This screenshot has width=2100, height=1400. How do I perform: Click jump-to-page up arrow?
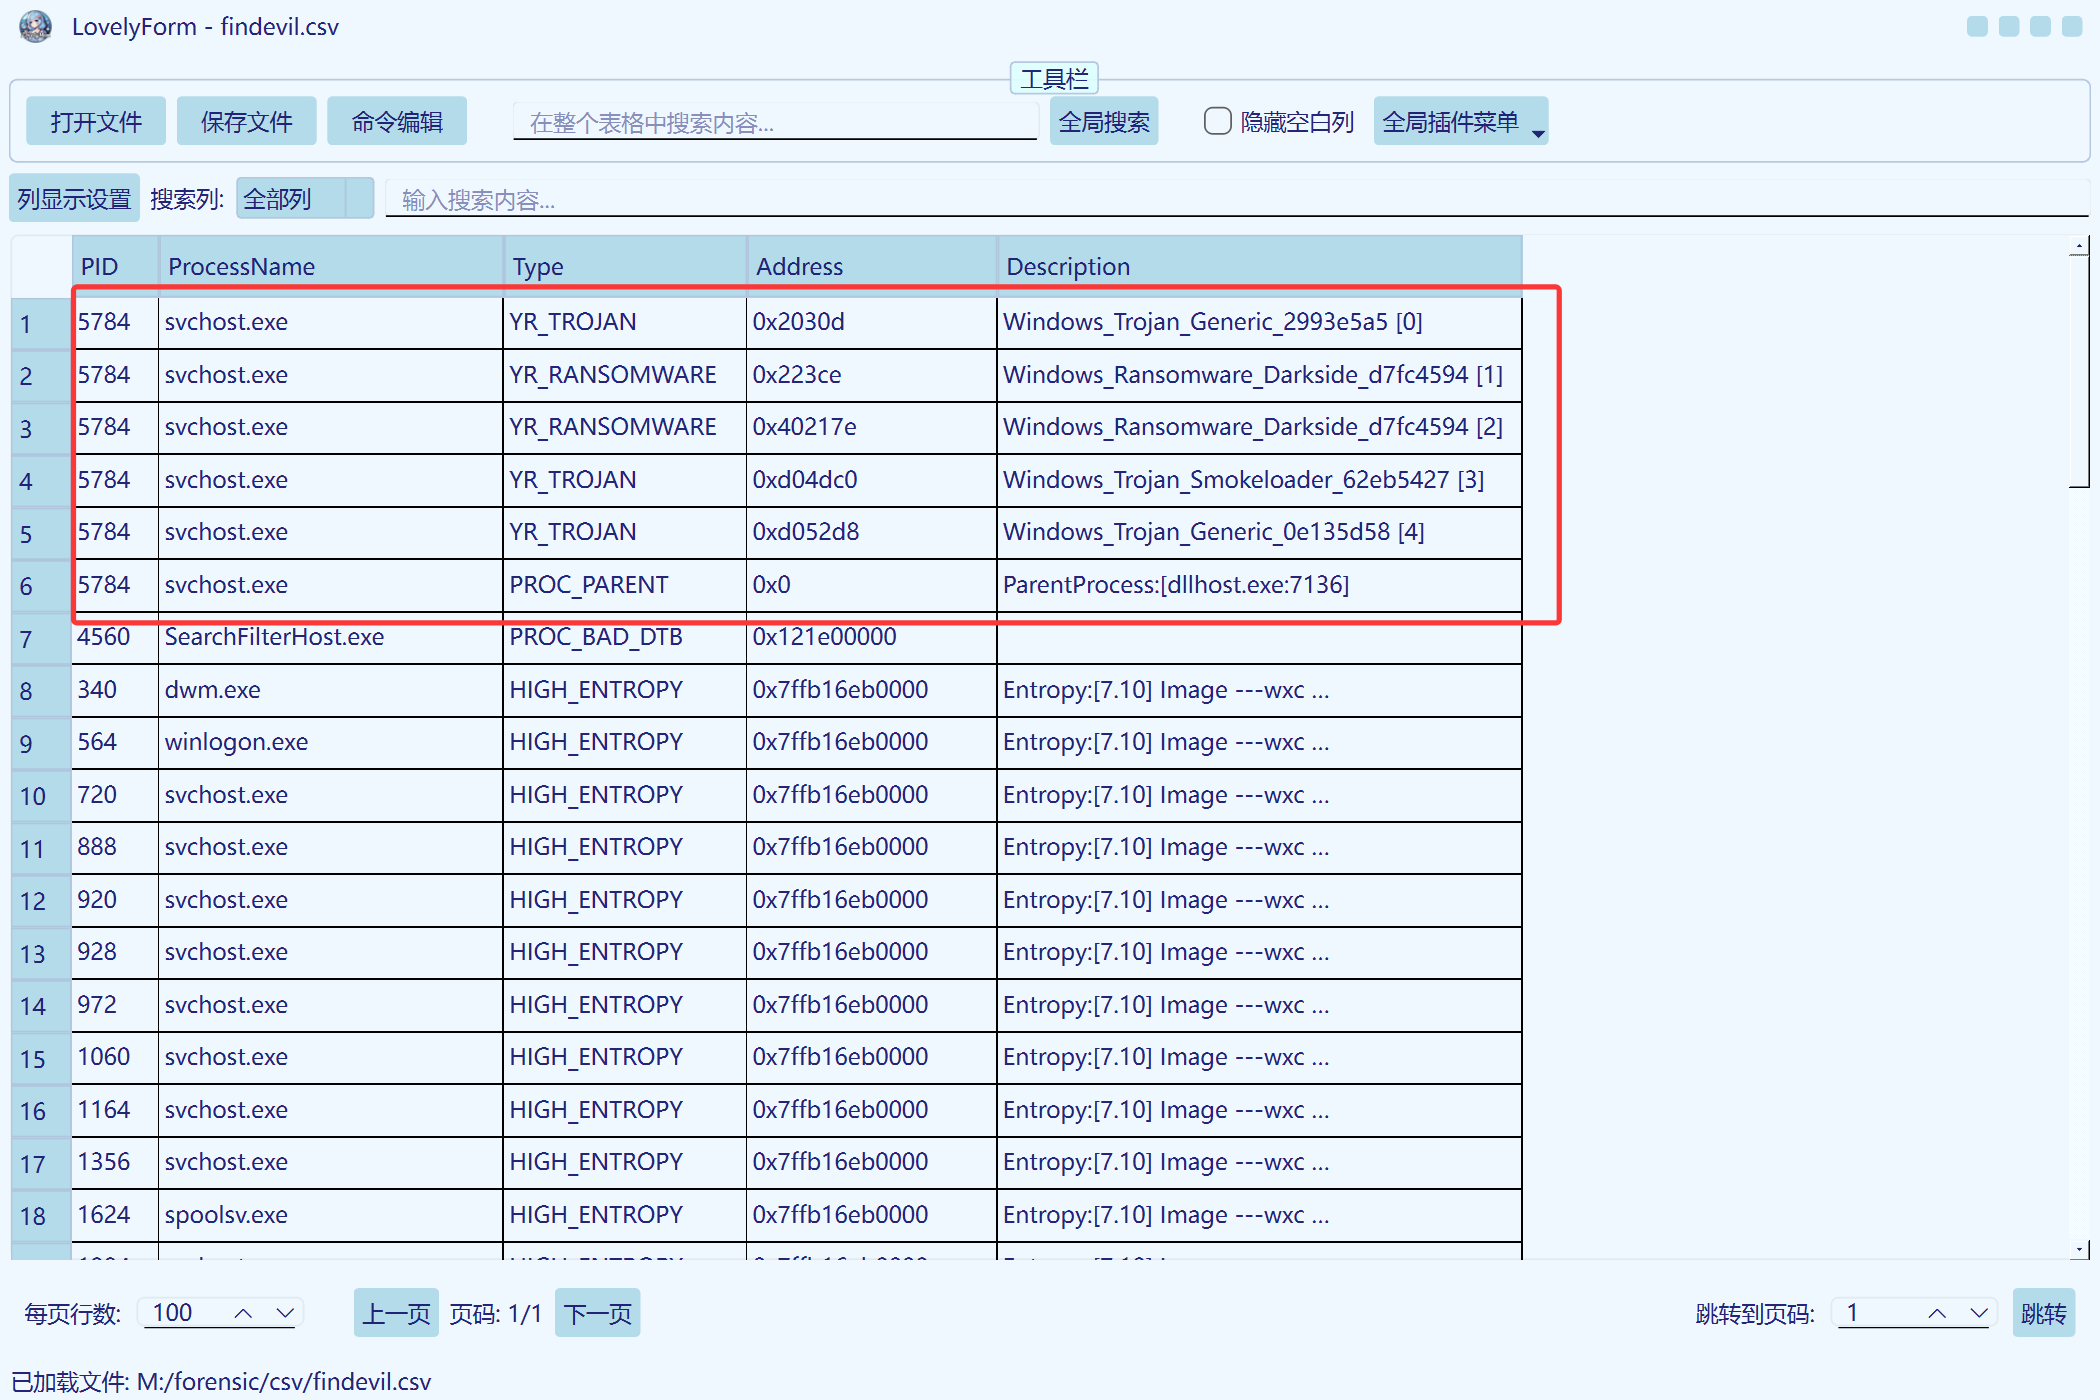[x=1937, y=1313]
